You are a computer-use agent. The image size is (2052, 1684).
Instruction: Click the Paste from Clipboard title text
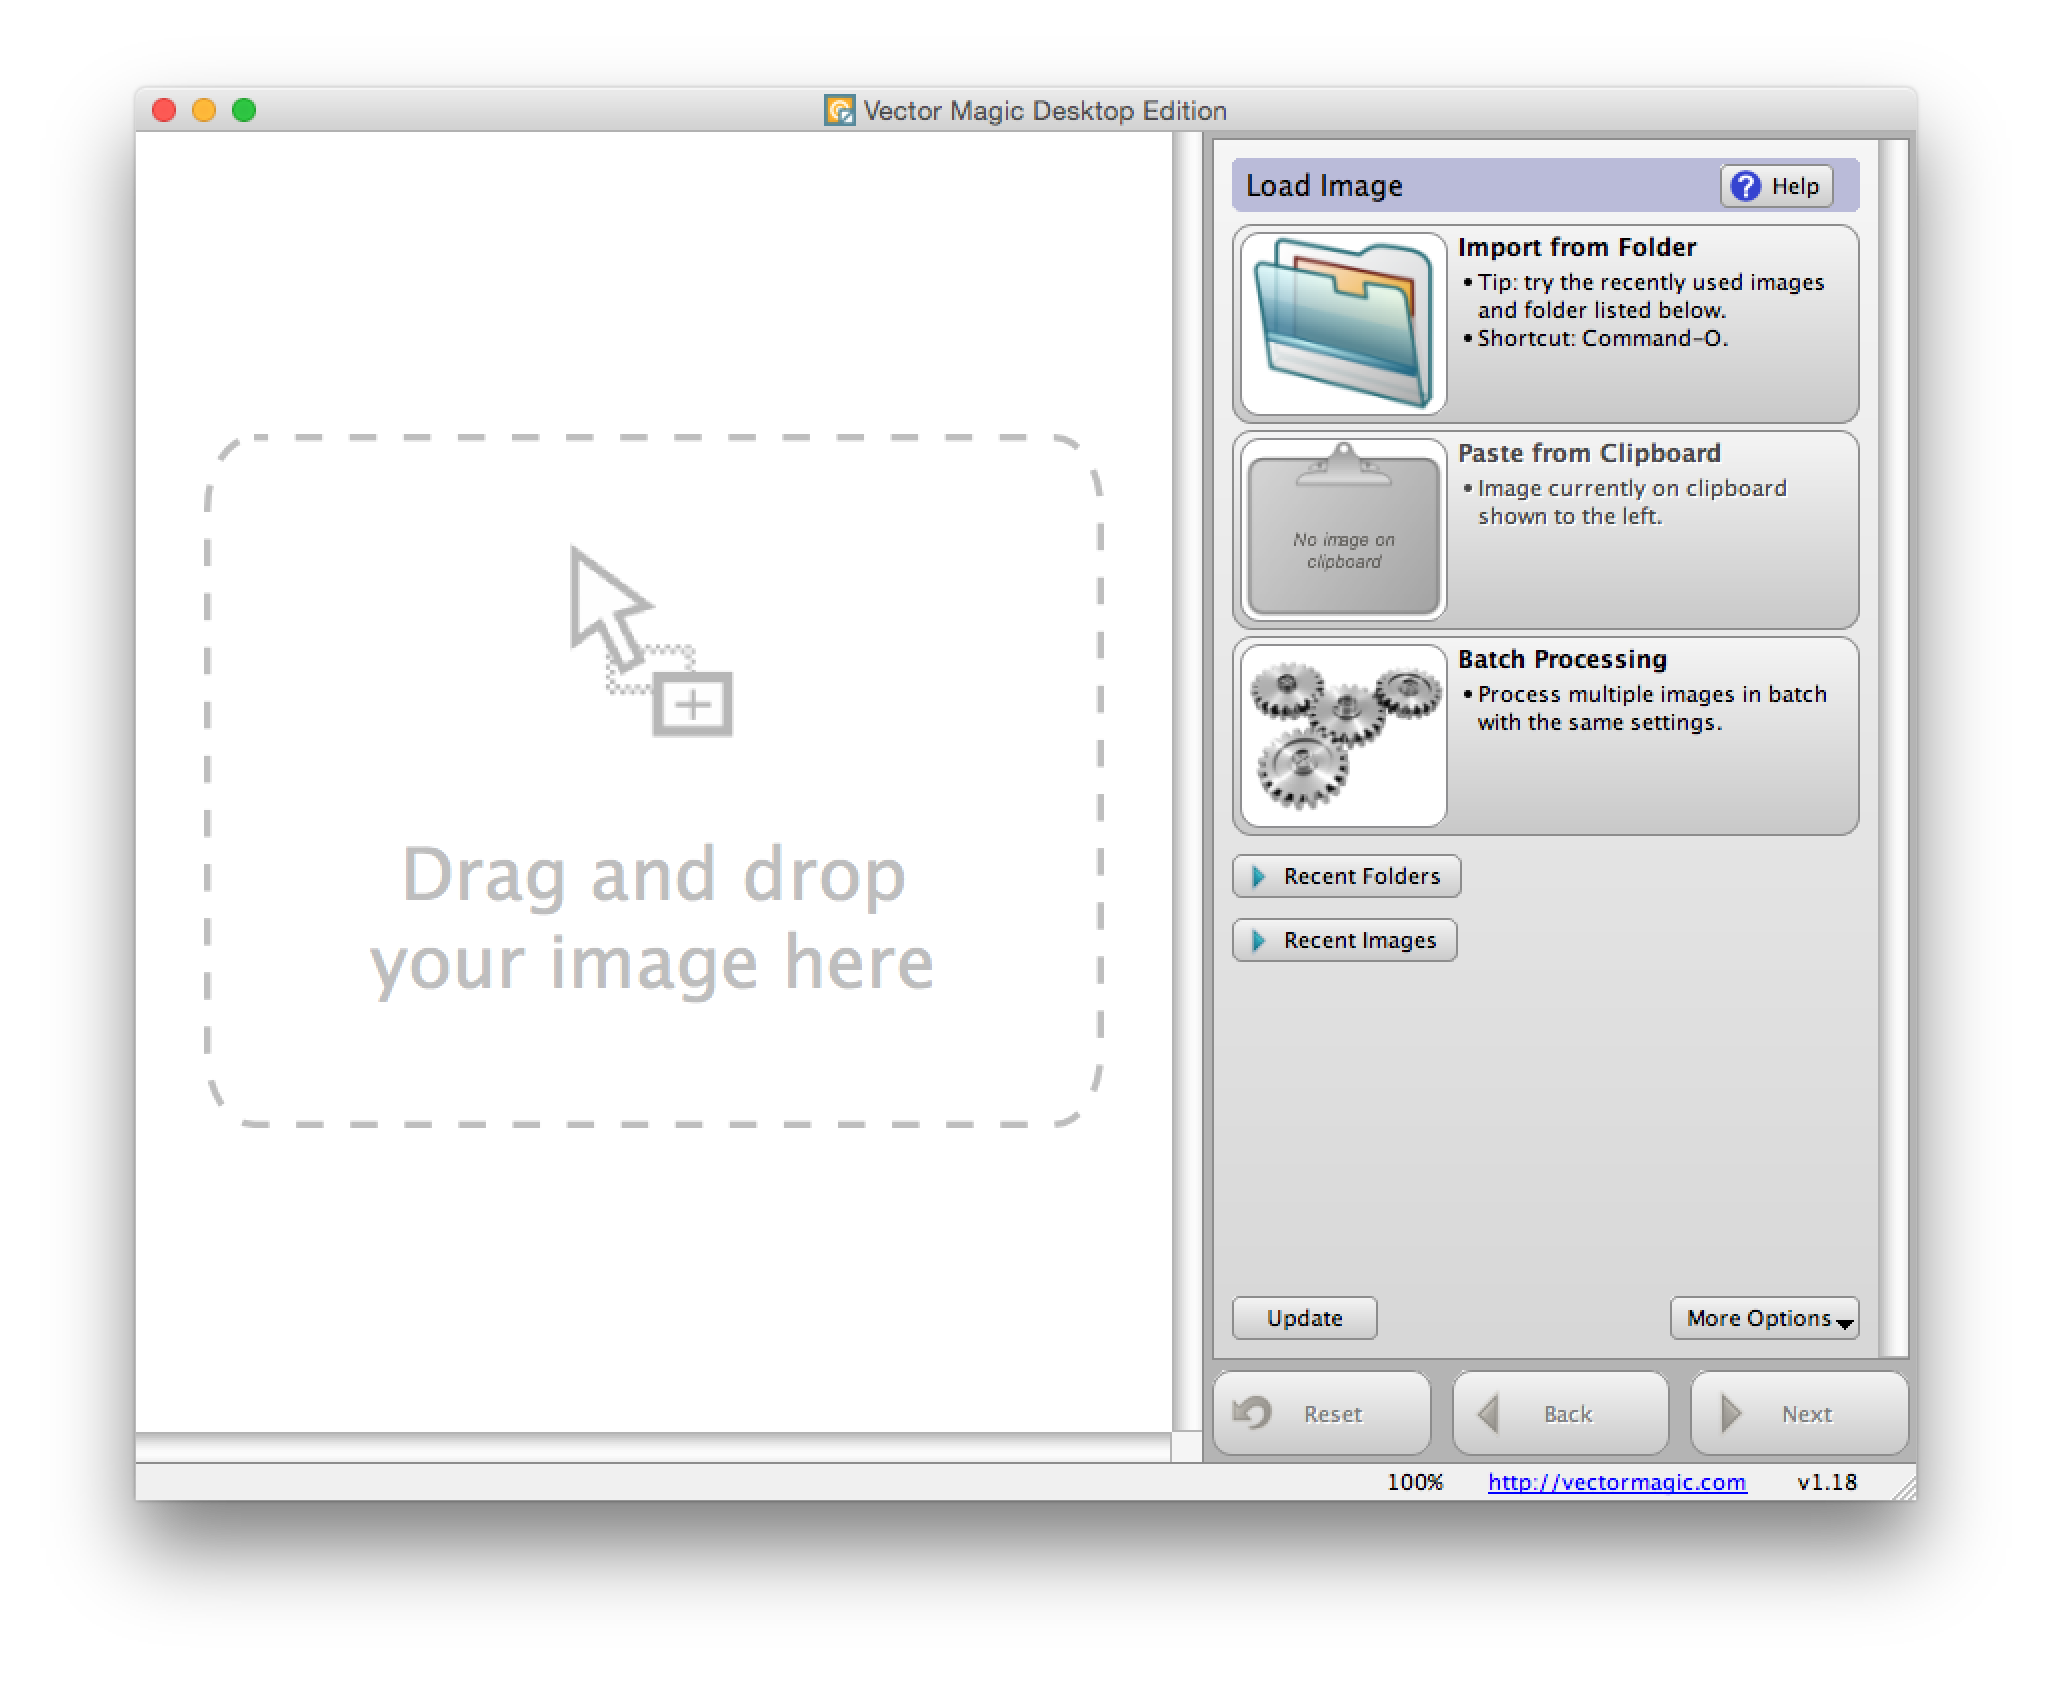coord(1589,453)
